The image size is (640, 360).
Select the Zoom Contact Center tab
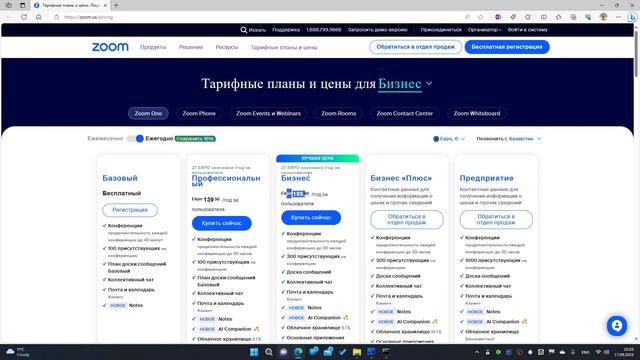(404, 113)
